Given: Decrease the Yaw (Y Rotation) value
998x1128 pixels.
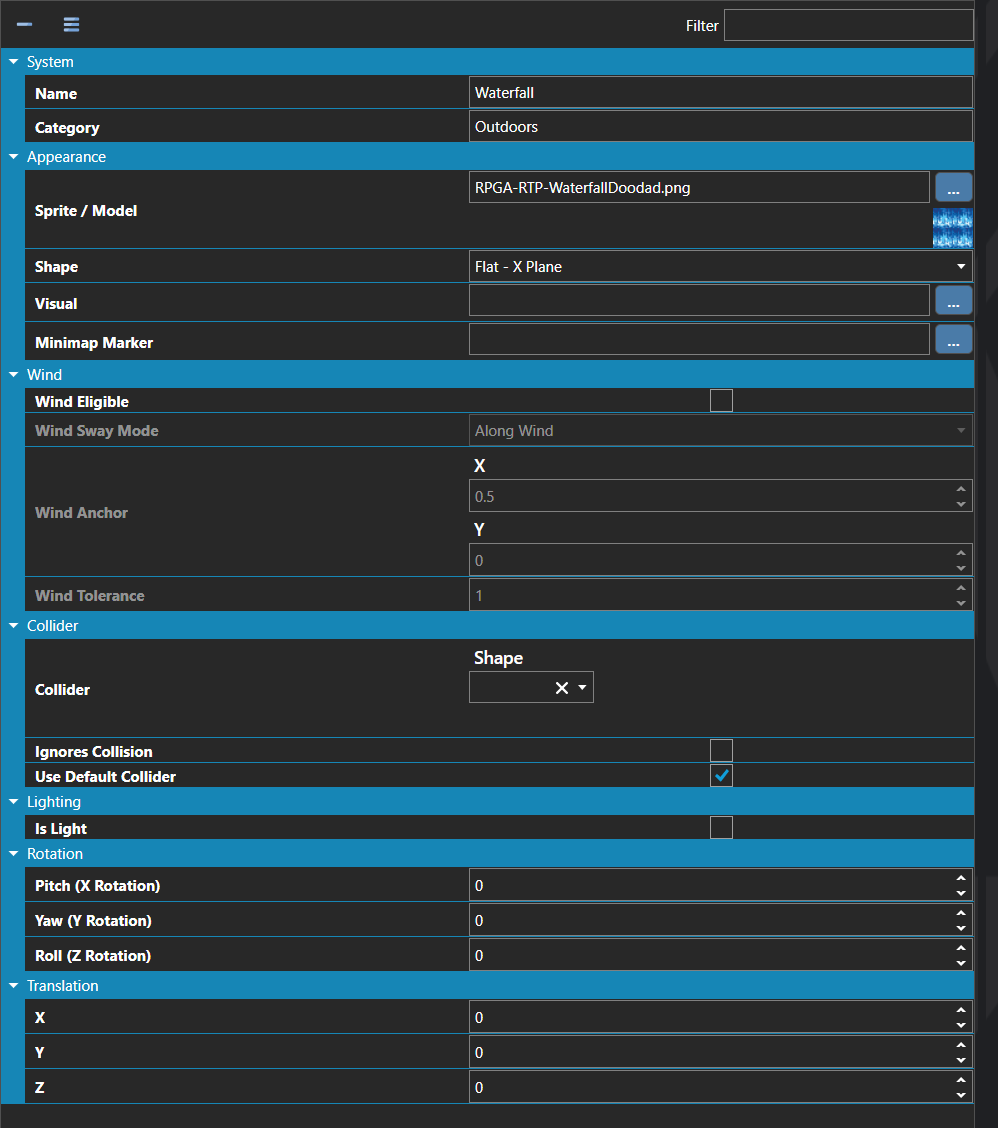Looking at the screenshot, I should coord(961,928).
